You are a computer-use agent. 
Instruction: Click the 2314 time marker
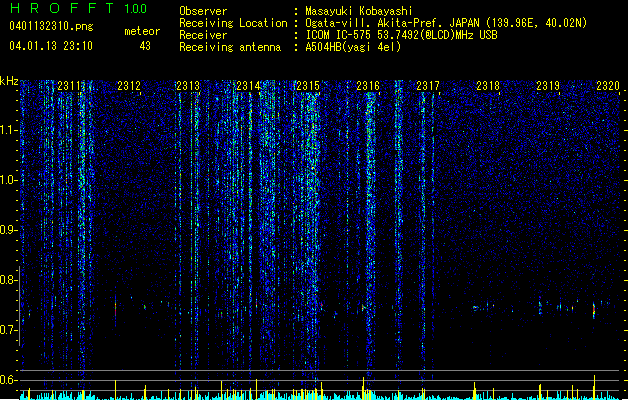click(248, 86)
